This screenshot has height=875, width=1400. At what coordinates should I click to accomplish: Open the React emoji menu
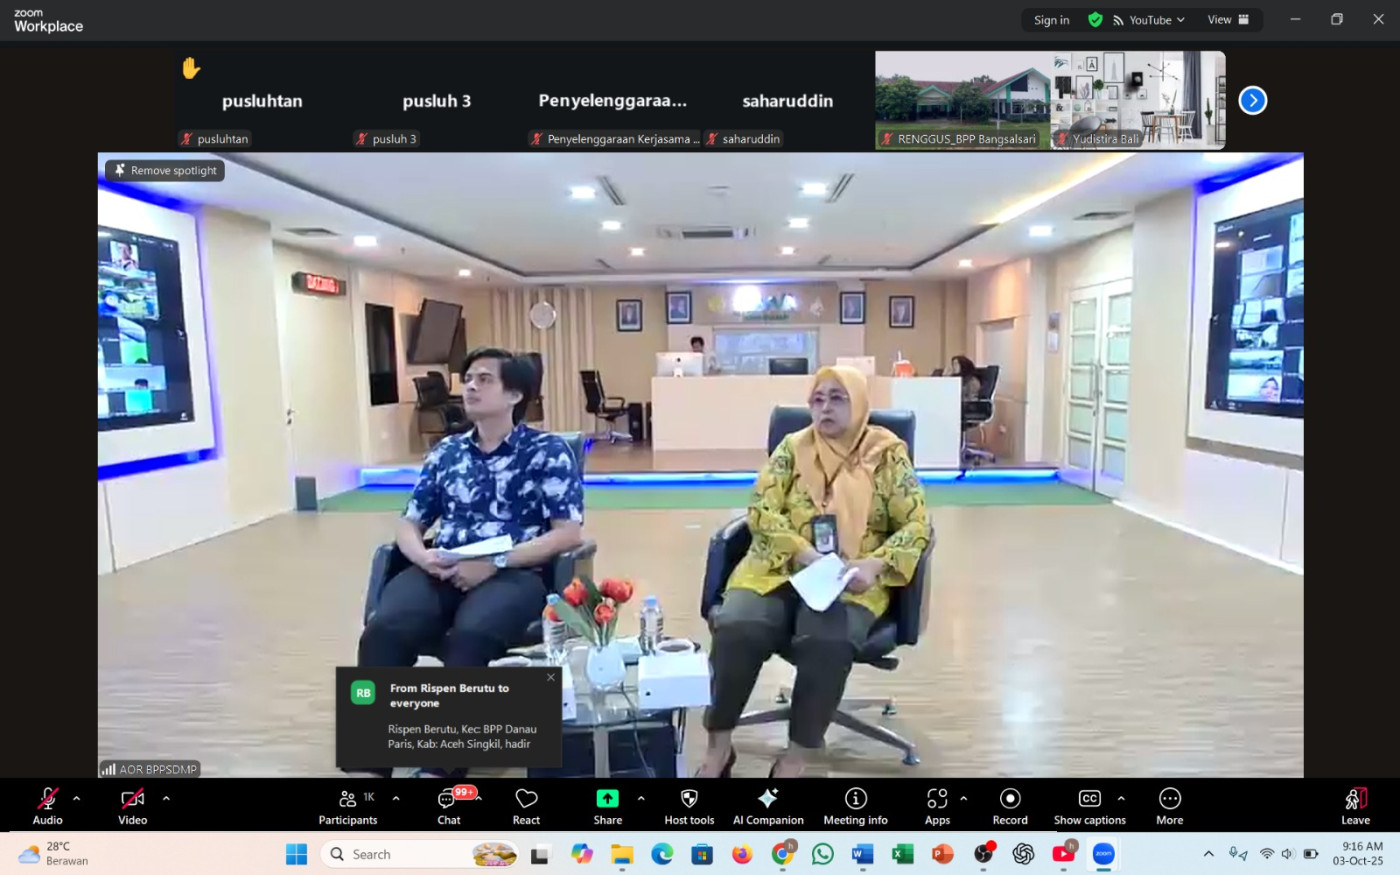click(x=526, y=806)
